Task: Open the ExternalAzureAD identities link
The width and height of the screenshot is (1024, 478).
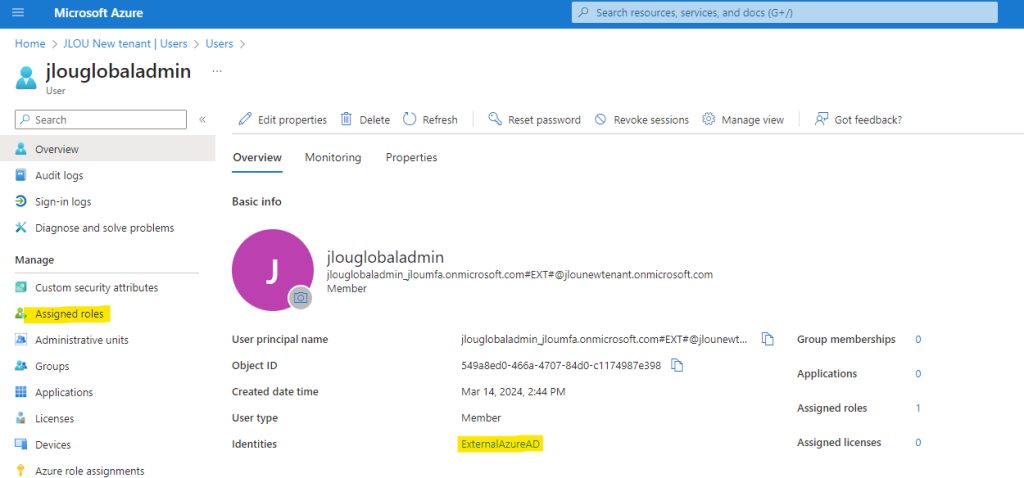Action: tap(502, 444)
